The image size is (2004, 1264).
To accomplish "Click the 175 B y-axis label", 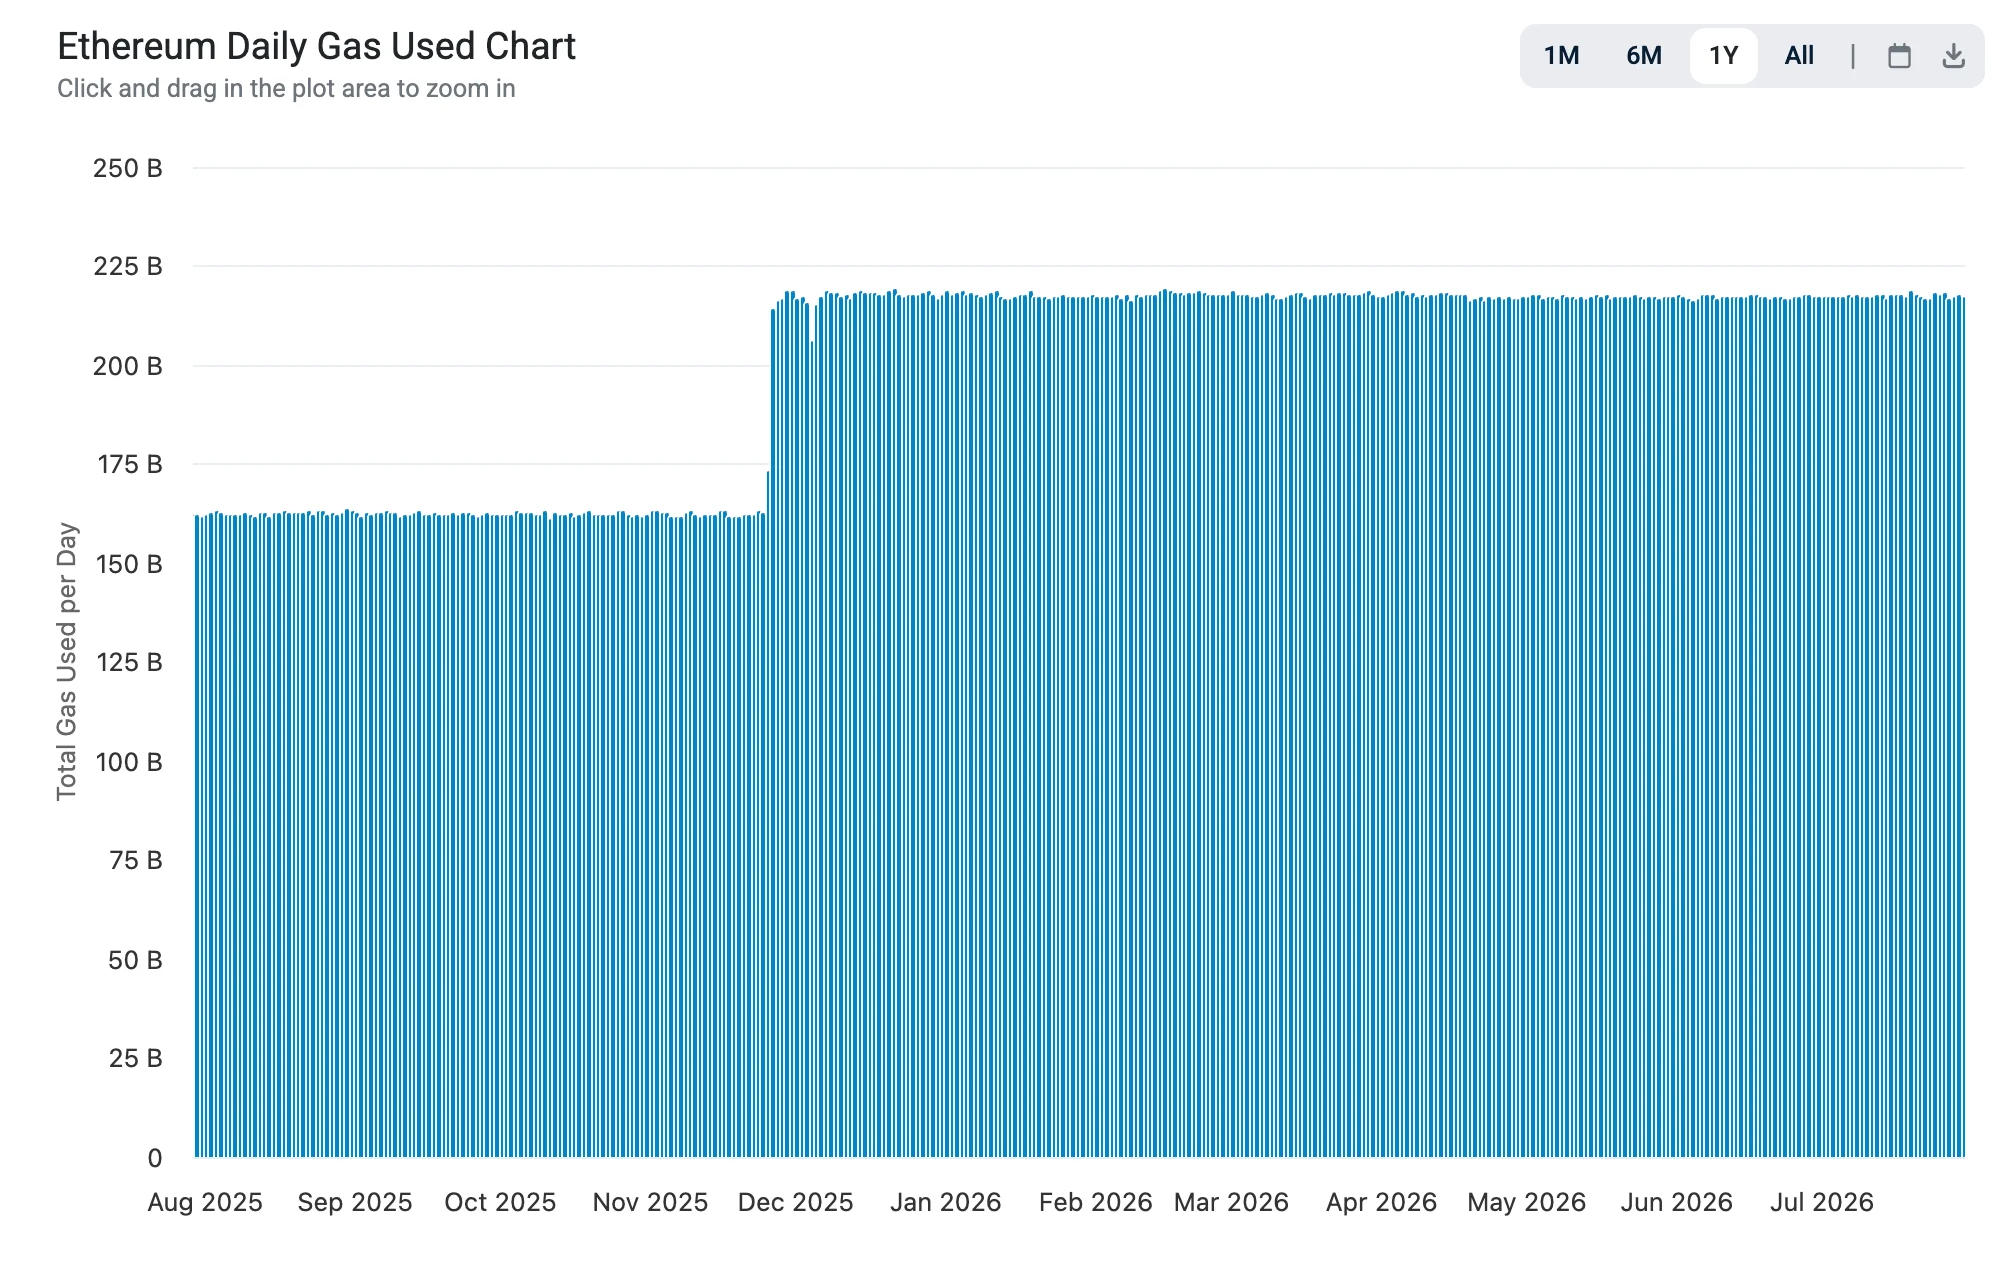I will [x=130, y=464].
